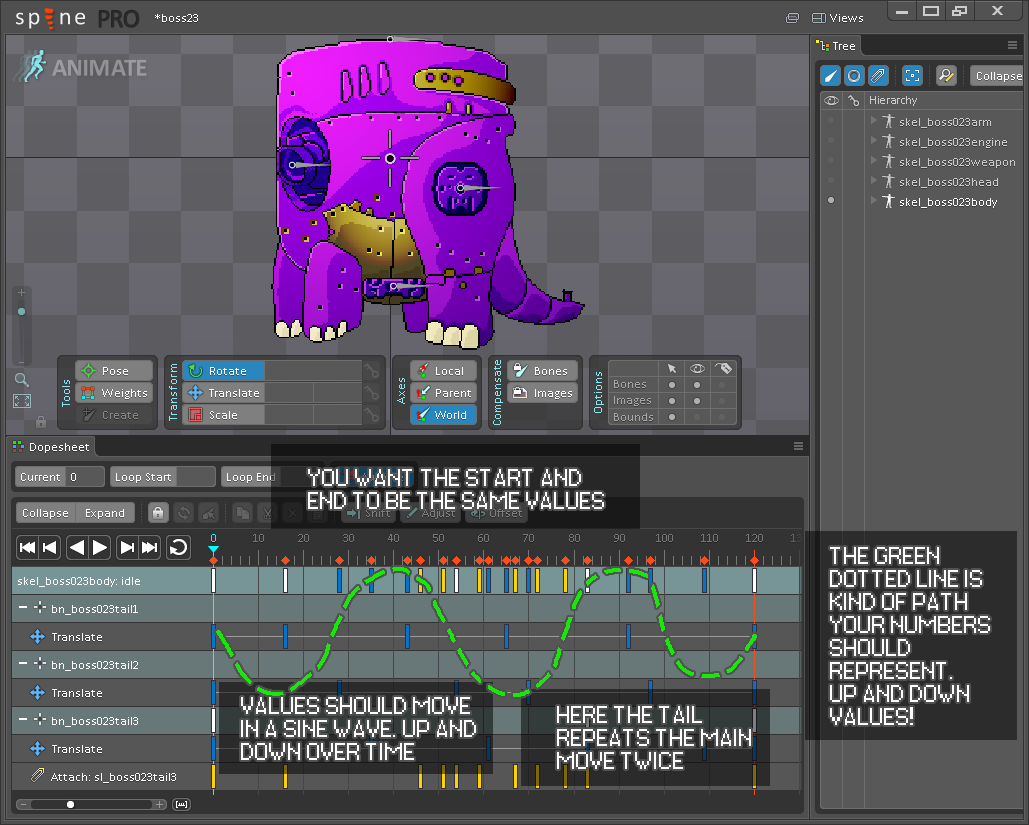This screenshot has width=1029, height=825.
Task: Click the Loop Start input field
Action: click(196, 477)
